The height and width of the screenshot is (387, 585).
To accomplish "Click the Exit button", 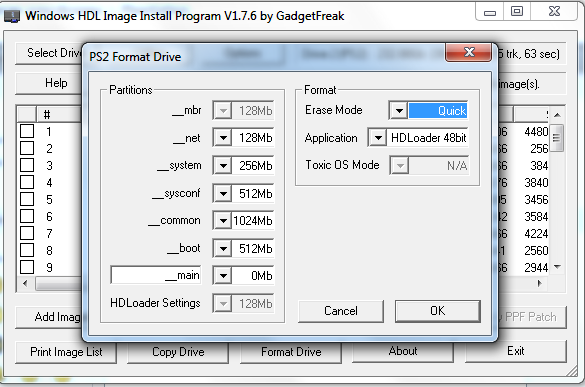I will [x=516, y=352].
